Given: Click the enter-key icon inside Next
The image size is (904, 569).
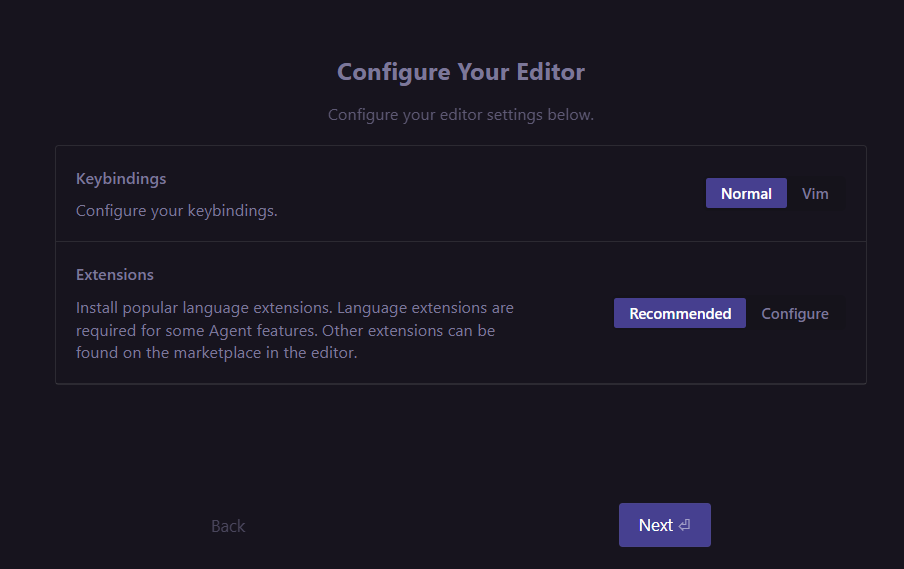Looking at the screenshot, I should [x=685, y=525].
